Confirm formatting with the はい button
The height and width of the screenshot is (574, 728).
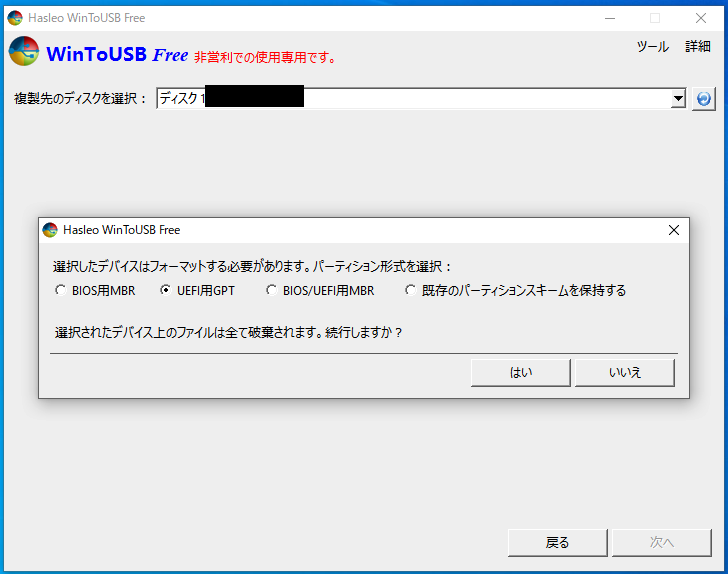520,372
